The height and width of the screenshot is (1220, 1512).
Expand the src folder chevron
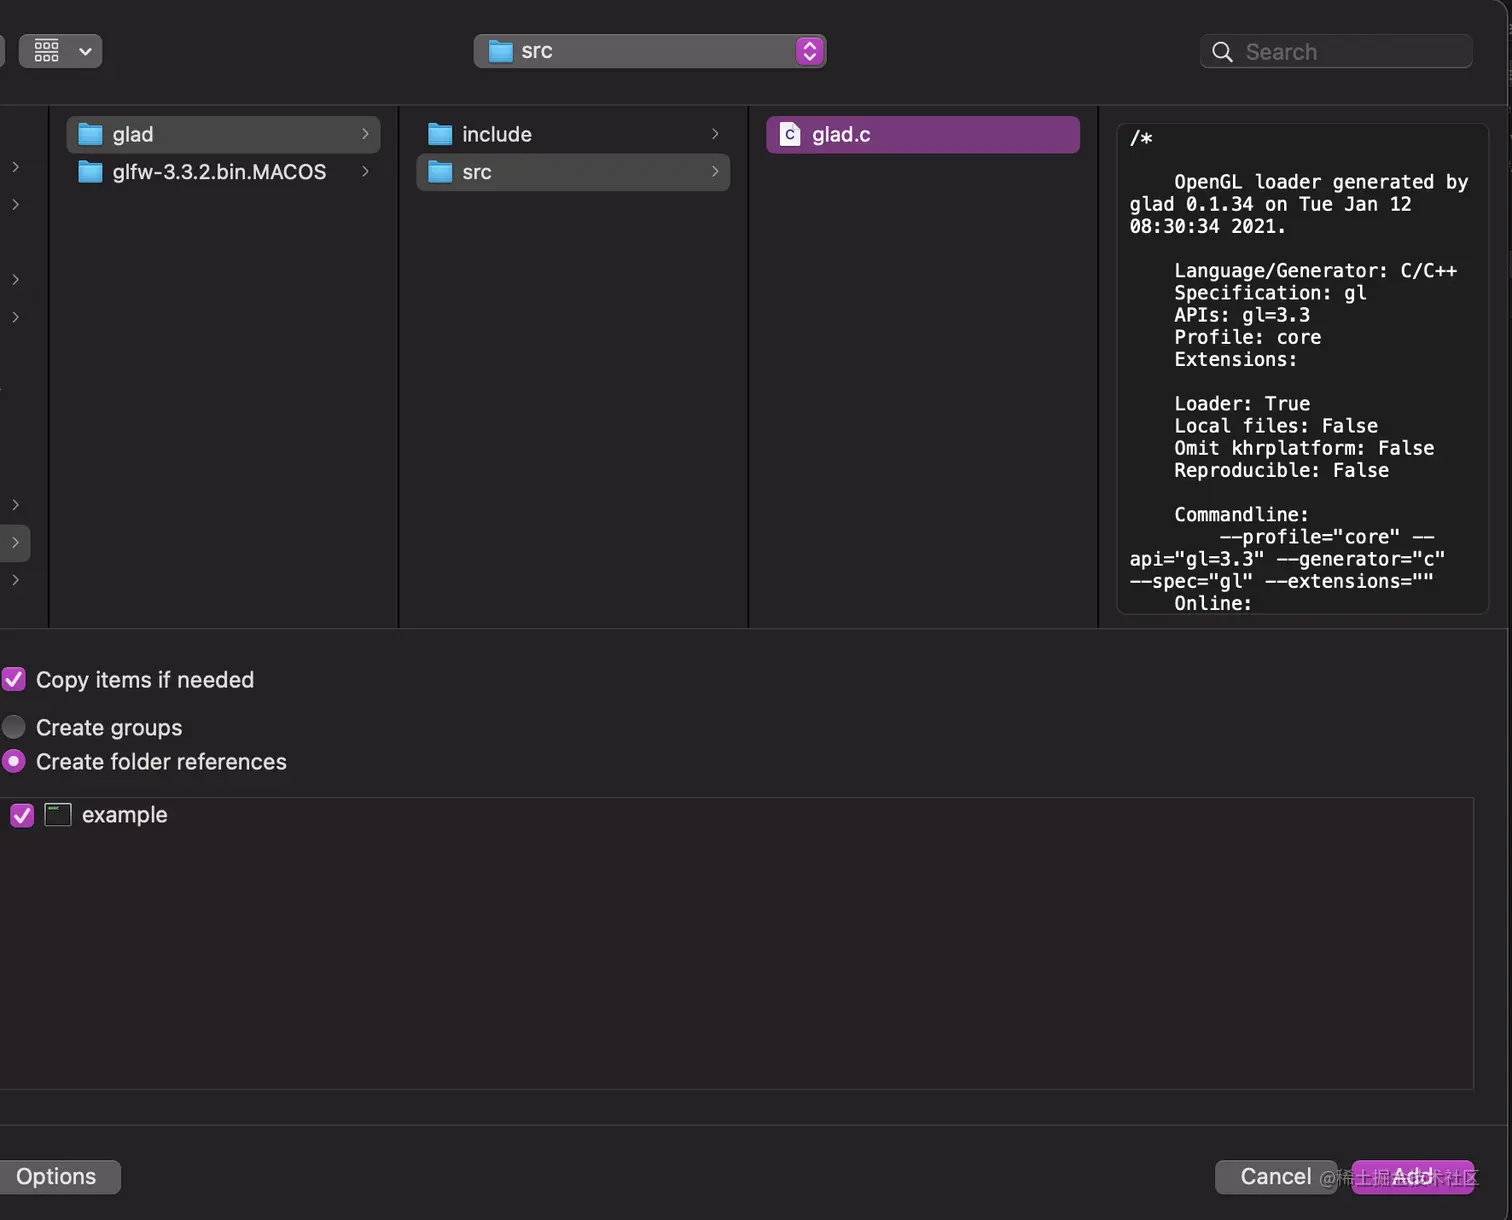715,172
